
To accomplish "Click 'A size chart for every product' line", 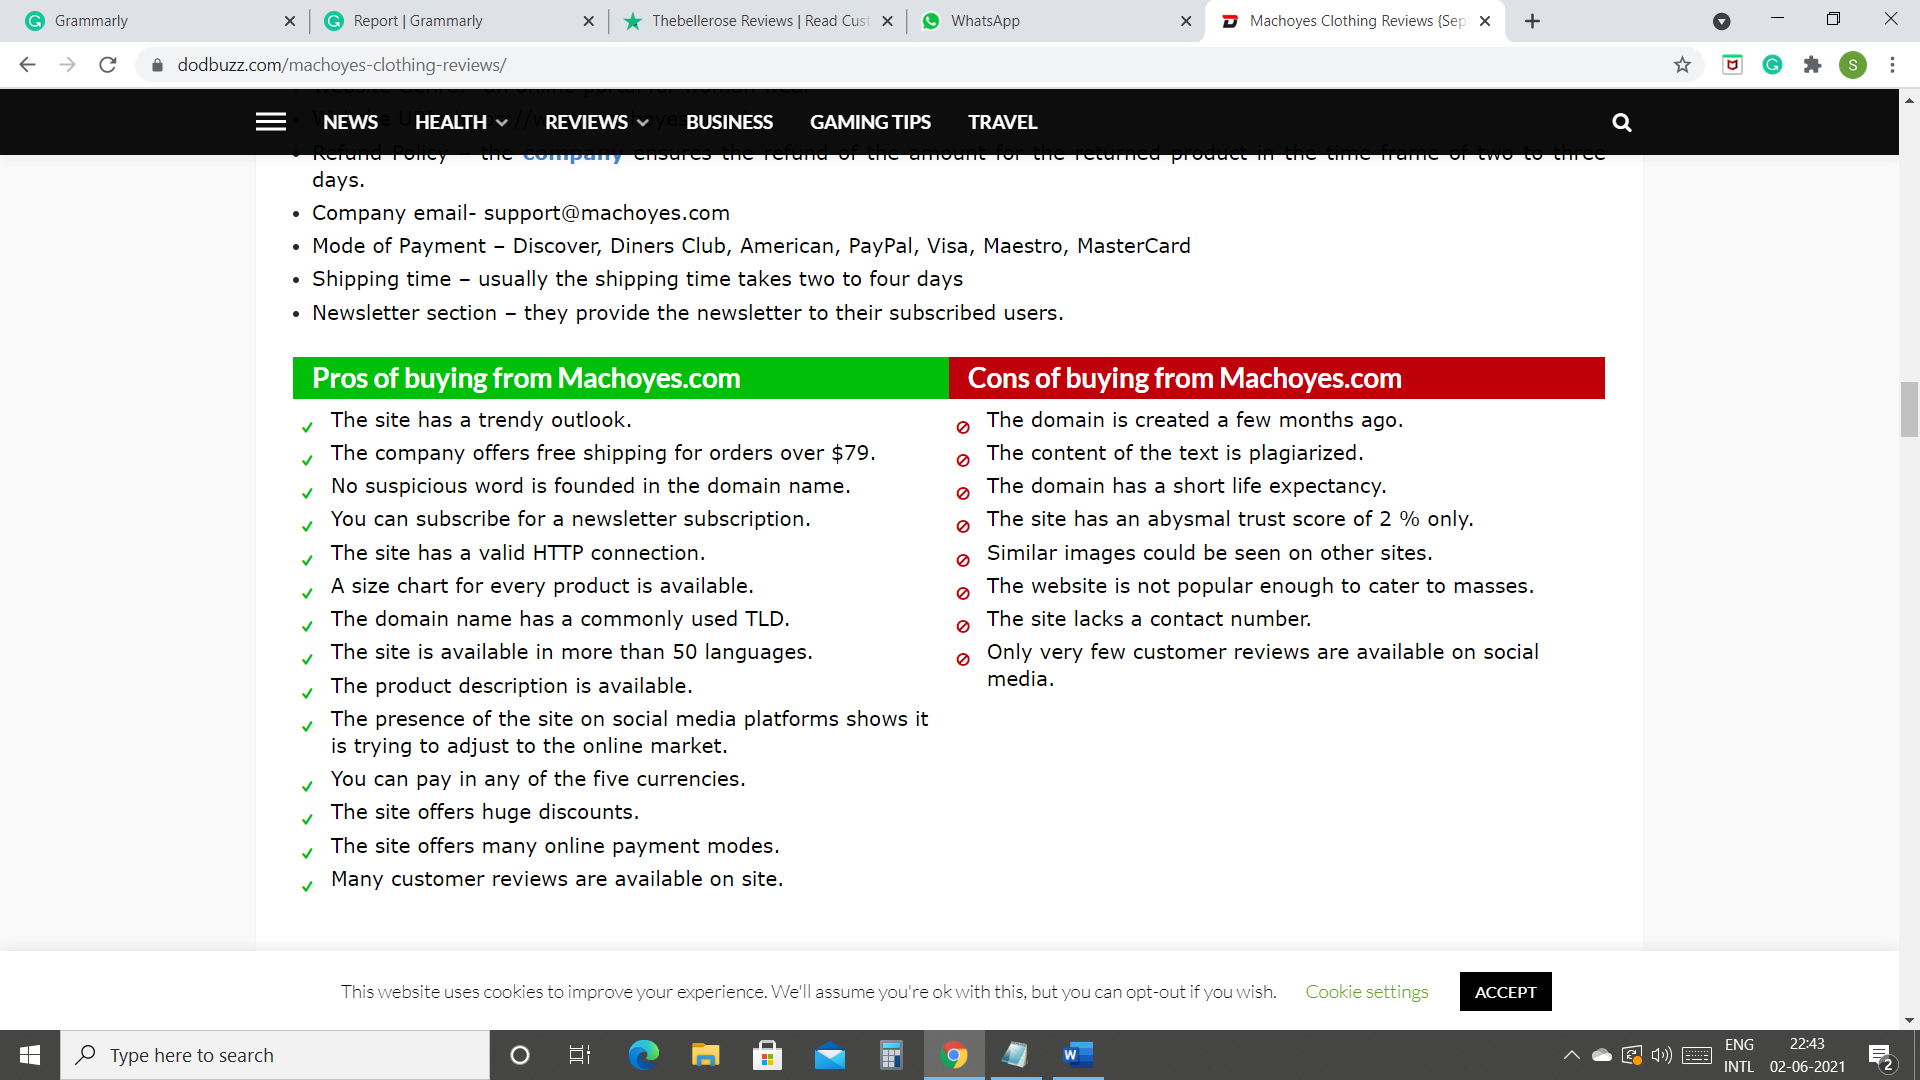I will [x=542, y=586].
